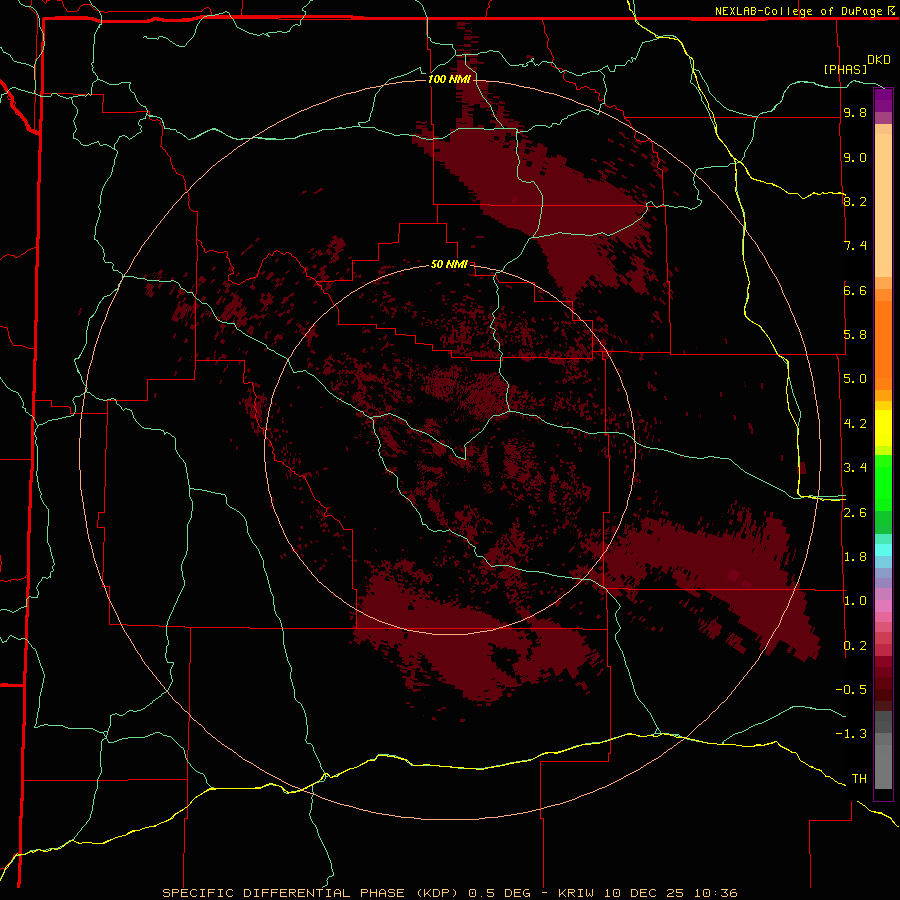This screenshot has width=900, height=900.
Task: Click the TH threshold label
Action: (x=859, y=779)
